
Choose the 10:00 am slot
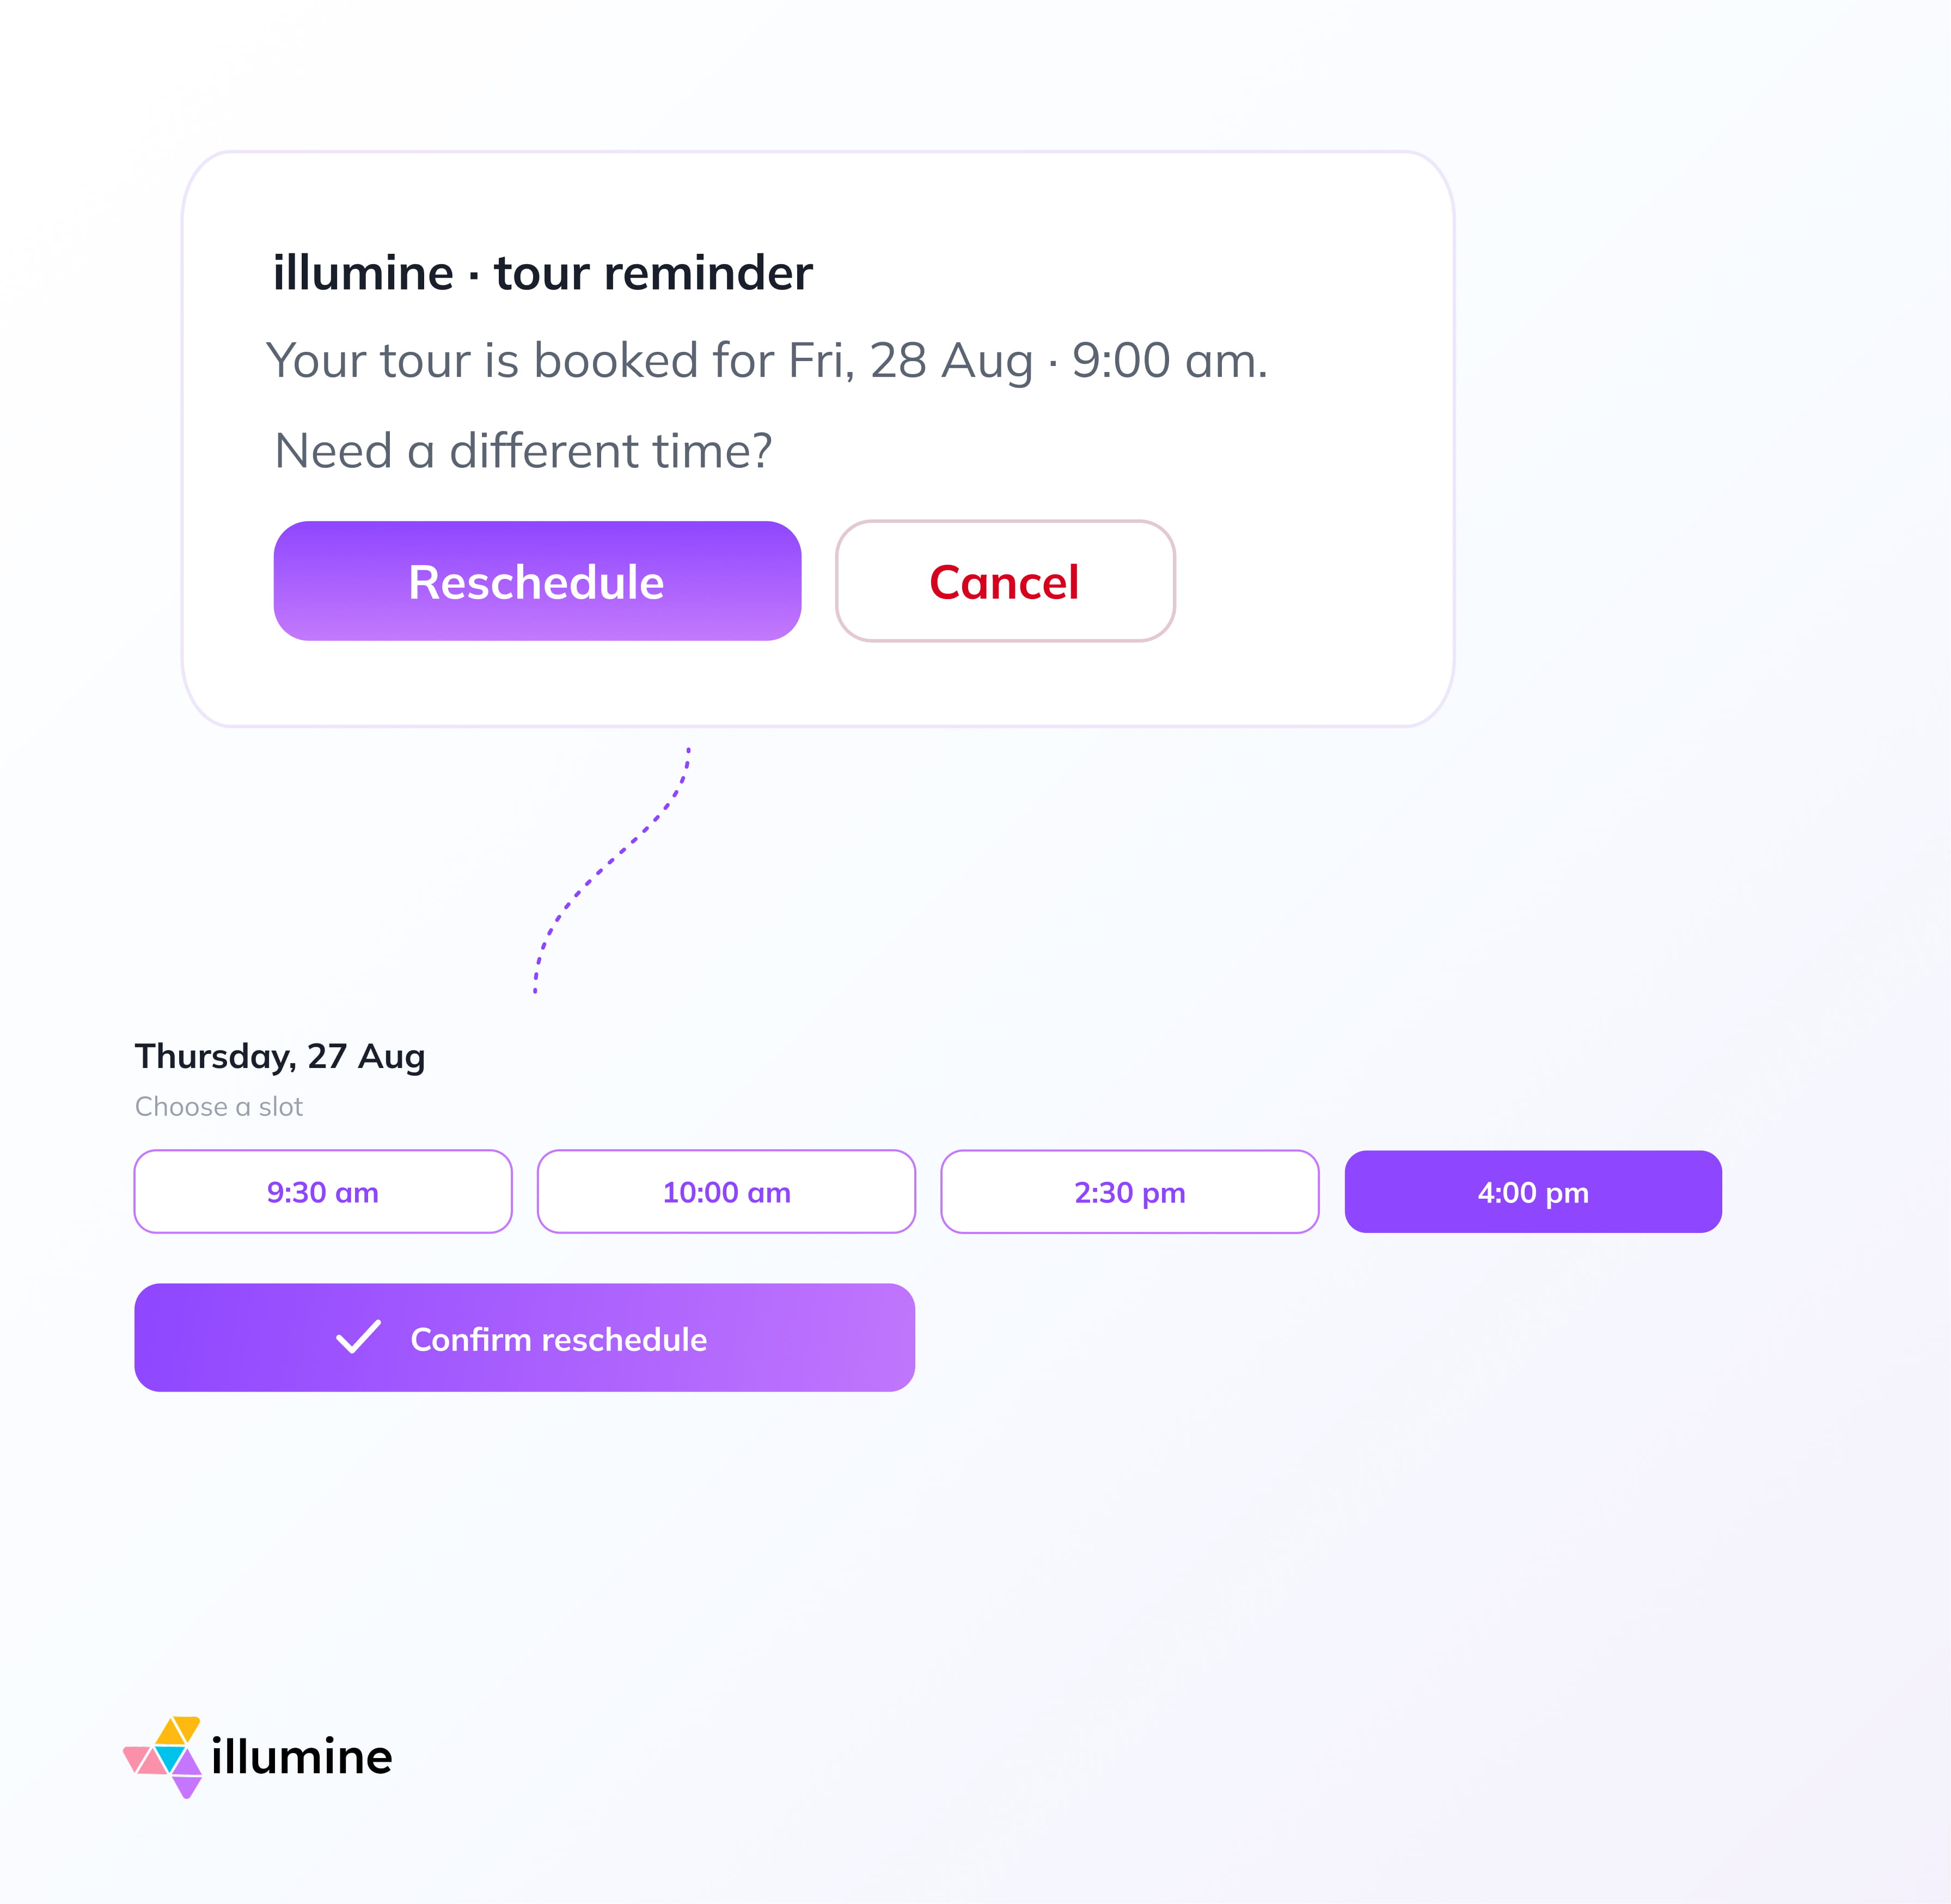[726, 1192]
